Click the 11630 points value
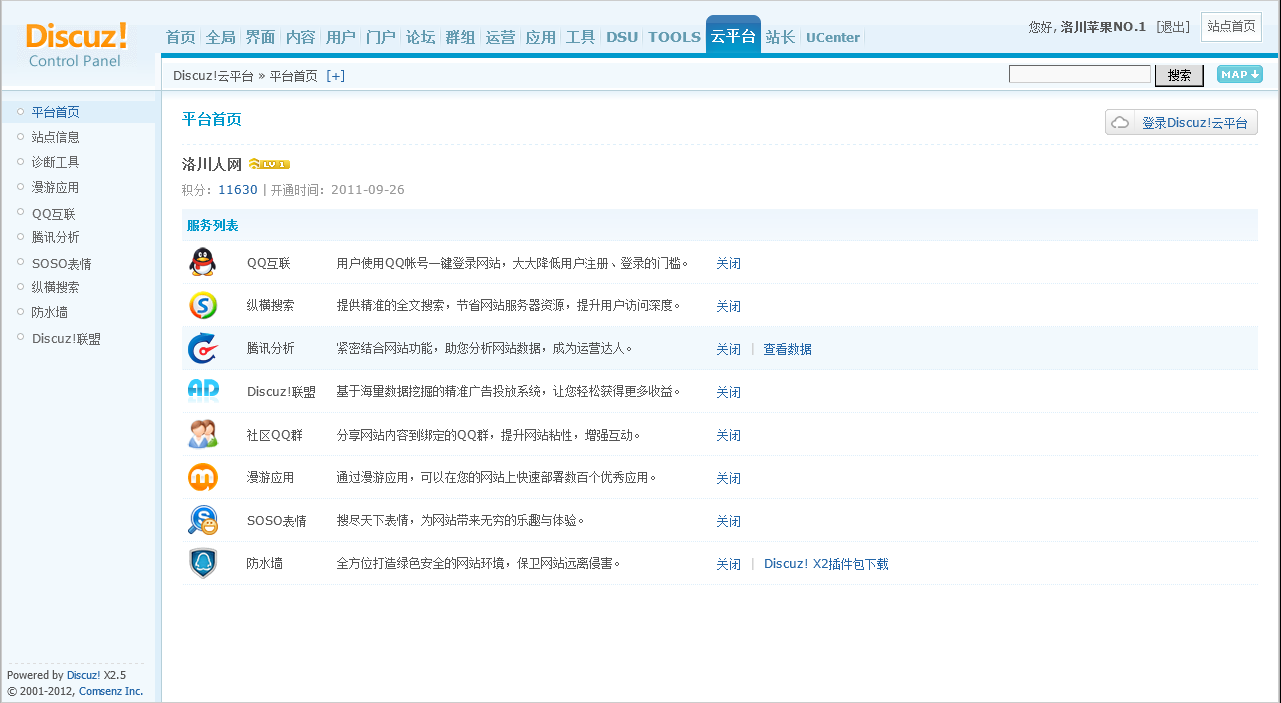The image size is (1281, 703). coord(238,189)
